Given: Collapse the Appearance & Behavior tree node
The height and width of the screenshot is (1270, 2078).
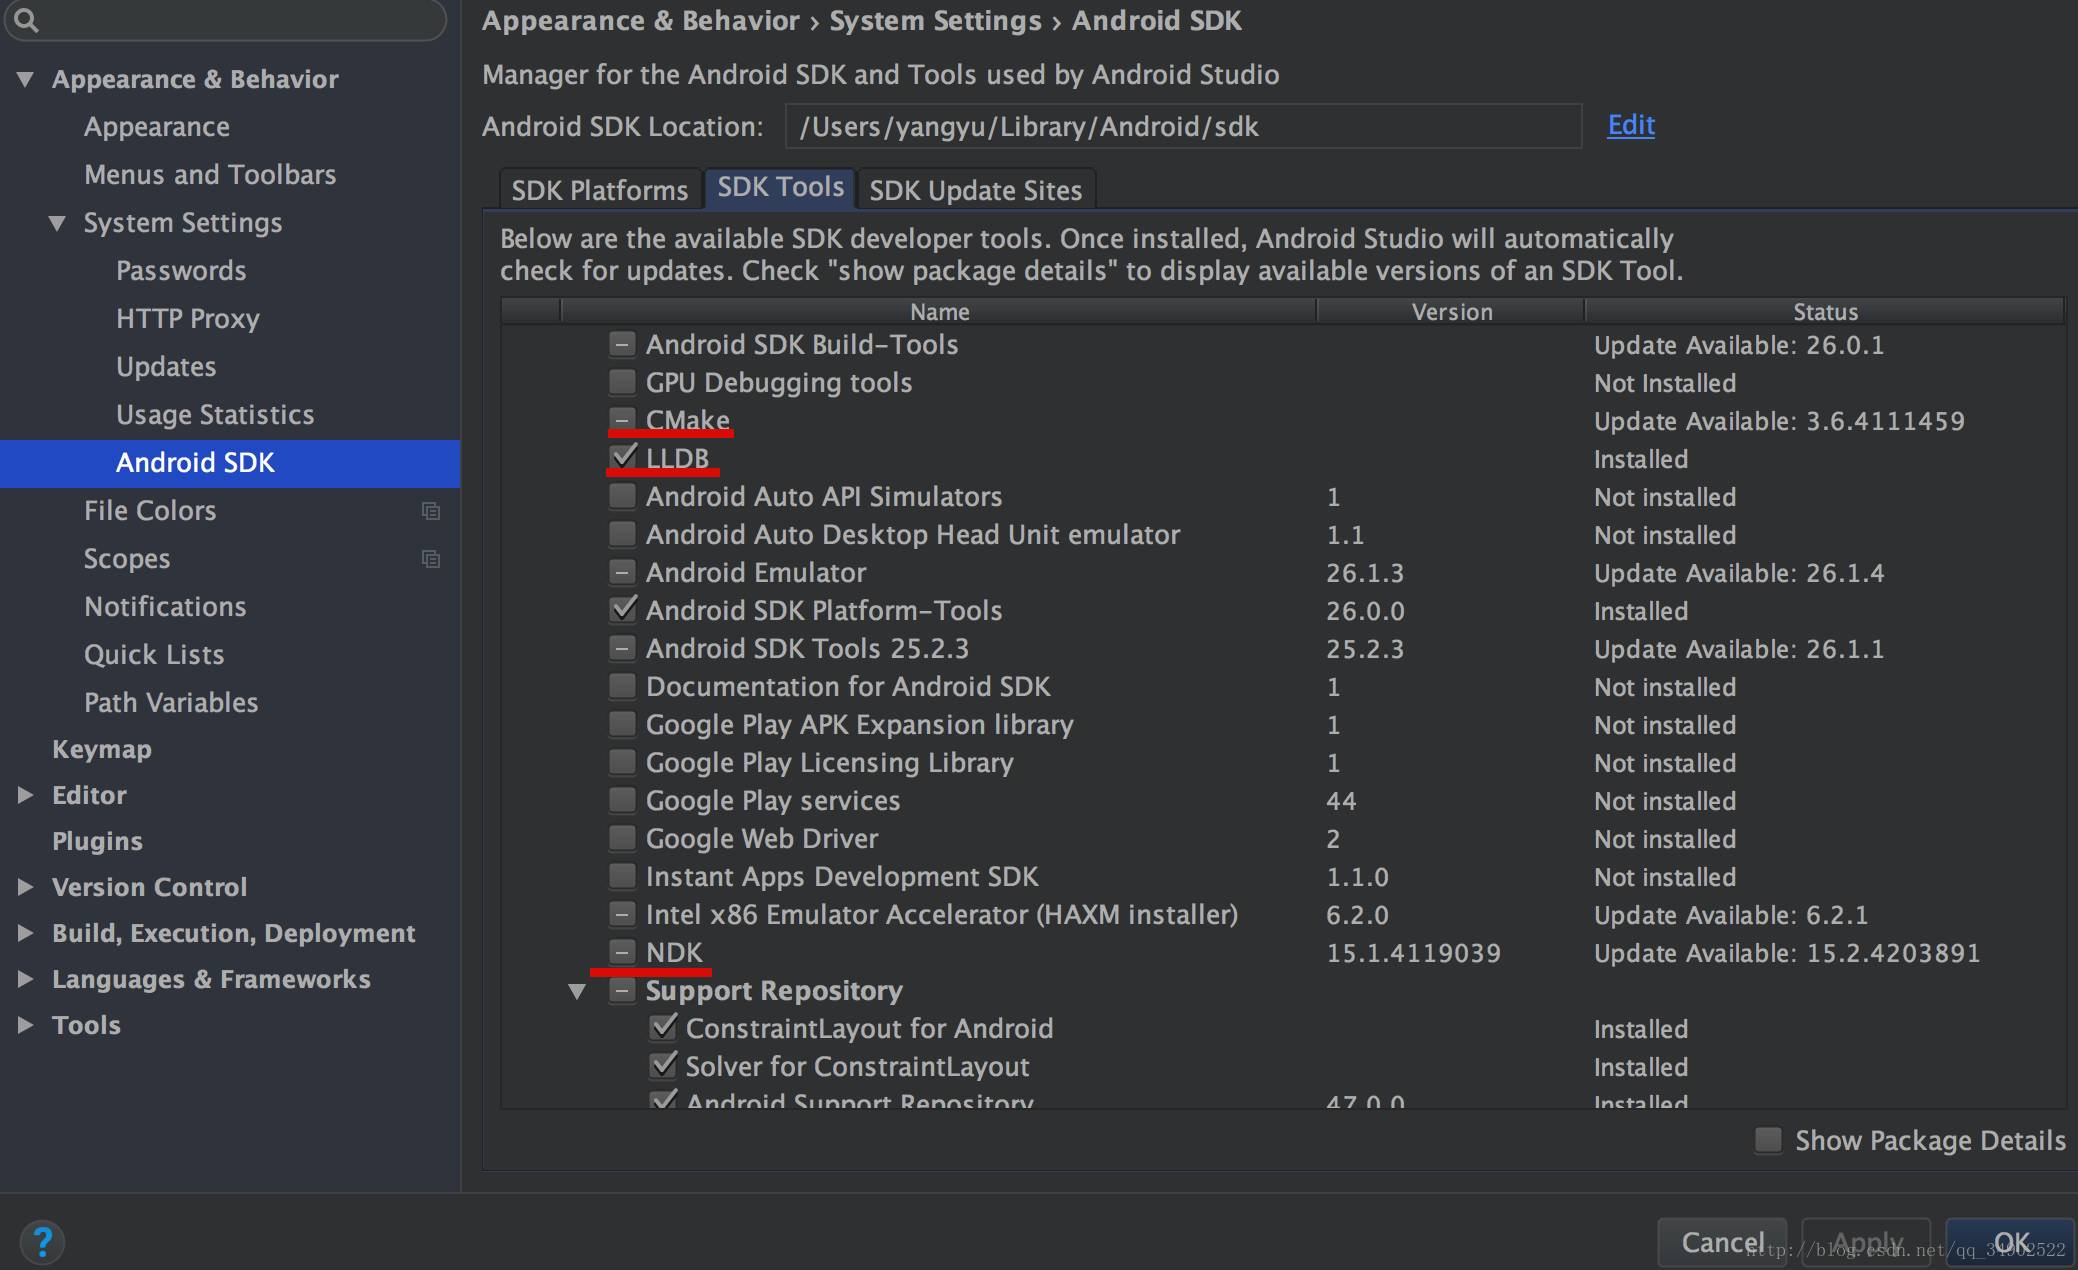Looking at the screenshot, I should [25, 79].
